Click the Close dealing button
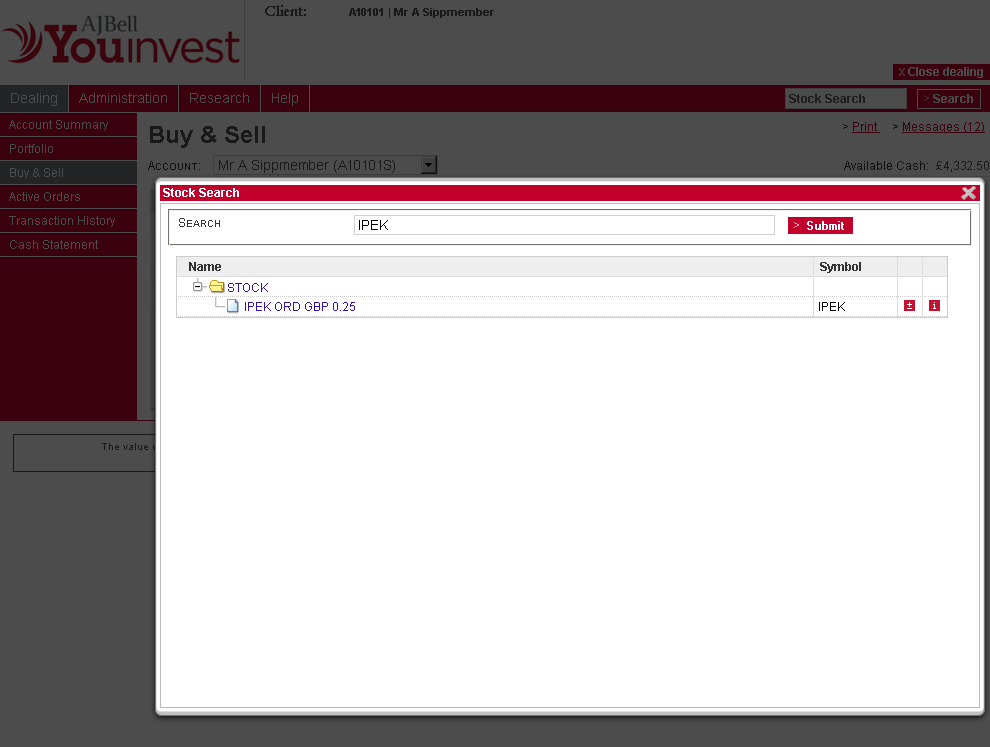Viewport: 990px width, 747px height. coord(940,72)
